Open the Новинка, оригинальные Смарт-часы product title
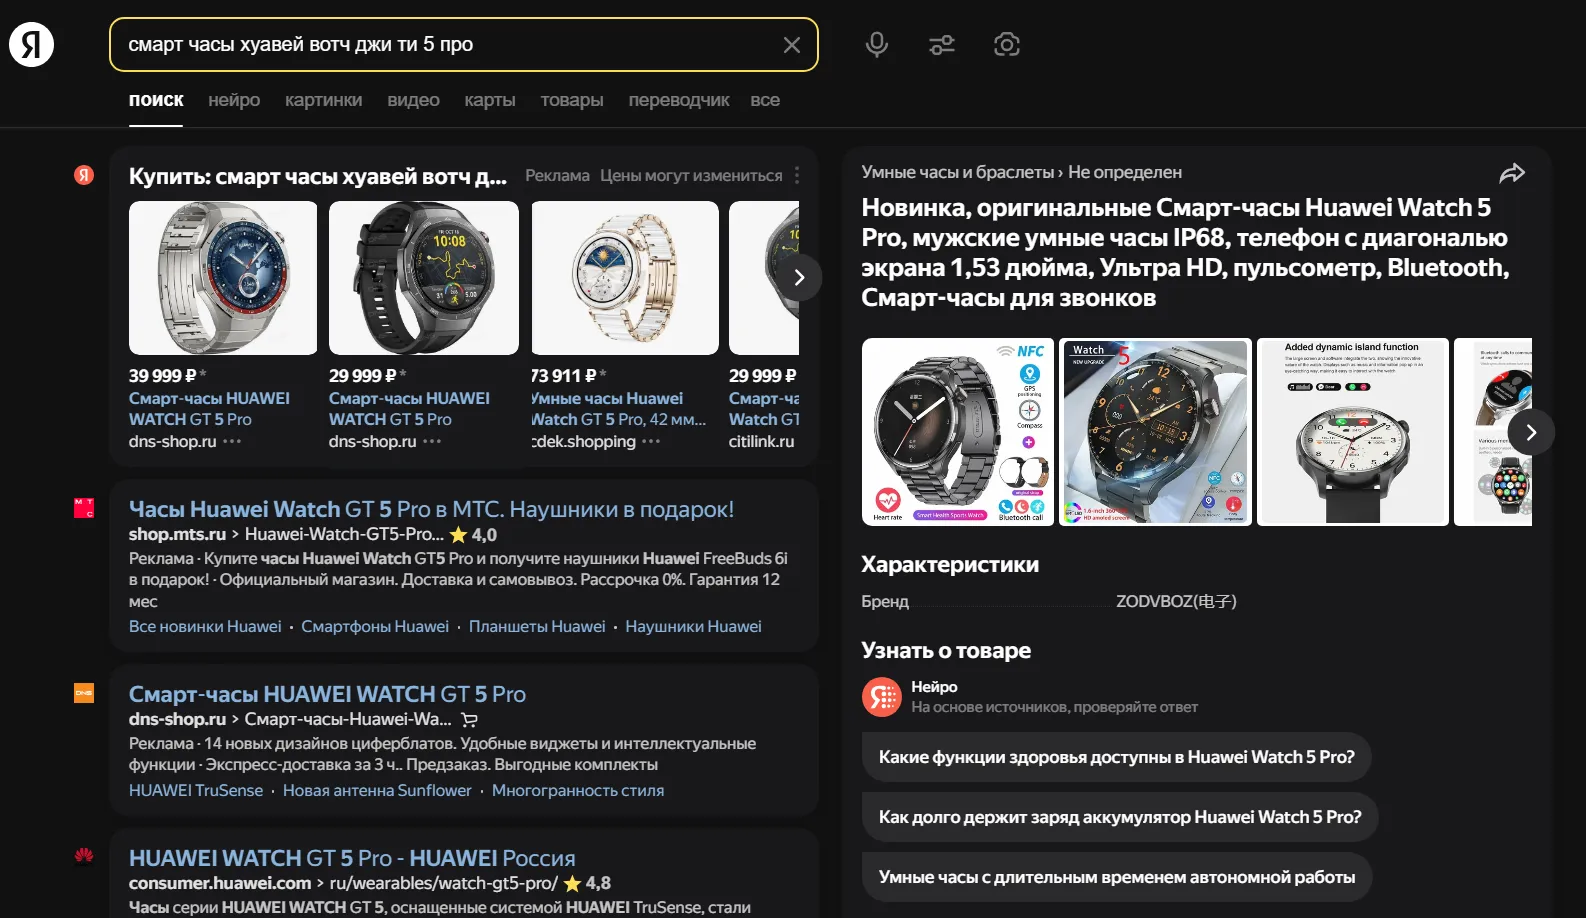Image resolution: width=1586 pixels, height=918 pixels. pyautogui.click(x=1185, y=253)
